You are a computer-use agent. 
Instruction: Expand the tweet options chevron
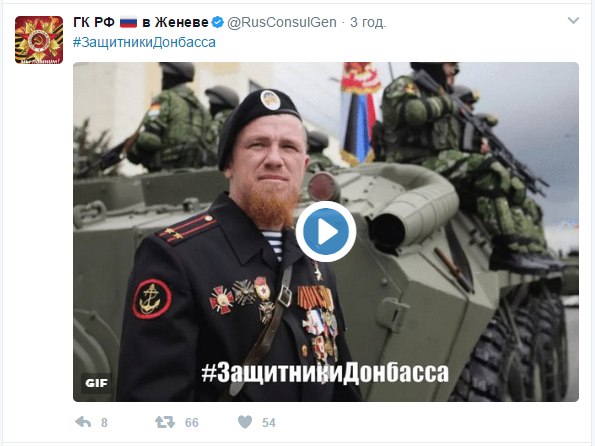573,20
